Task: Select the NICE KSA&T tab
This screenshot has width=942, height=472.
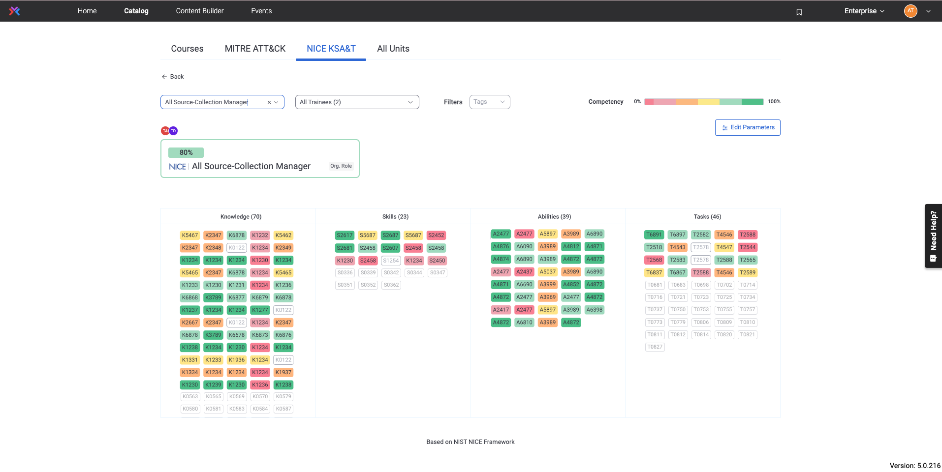Action: pyautogui.click(x=331, y=49)
